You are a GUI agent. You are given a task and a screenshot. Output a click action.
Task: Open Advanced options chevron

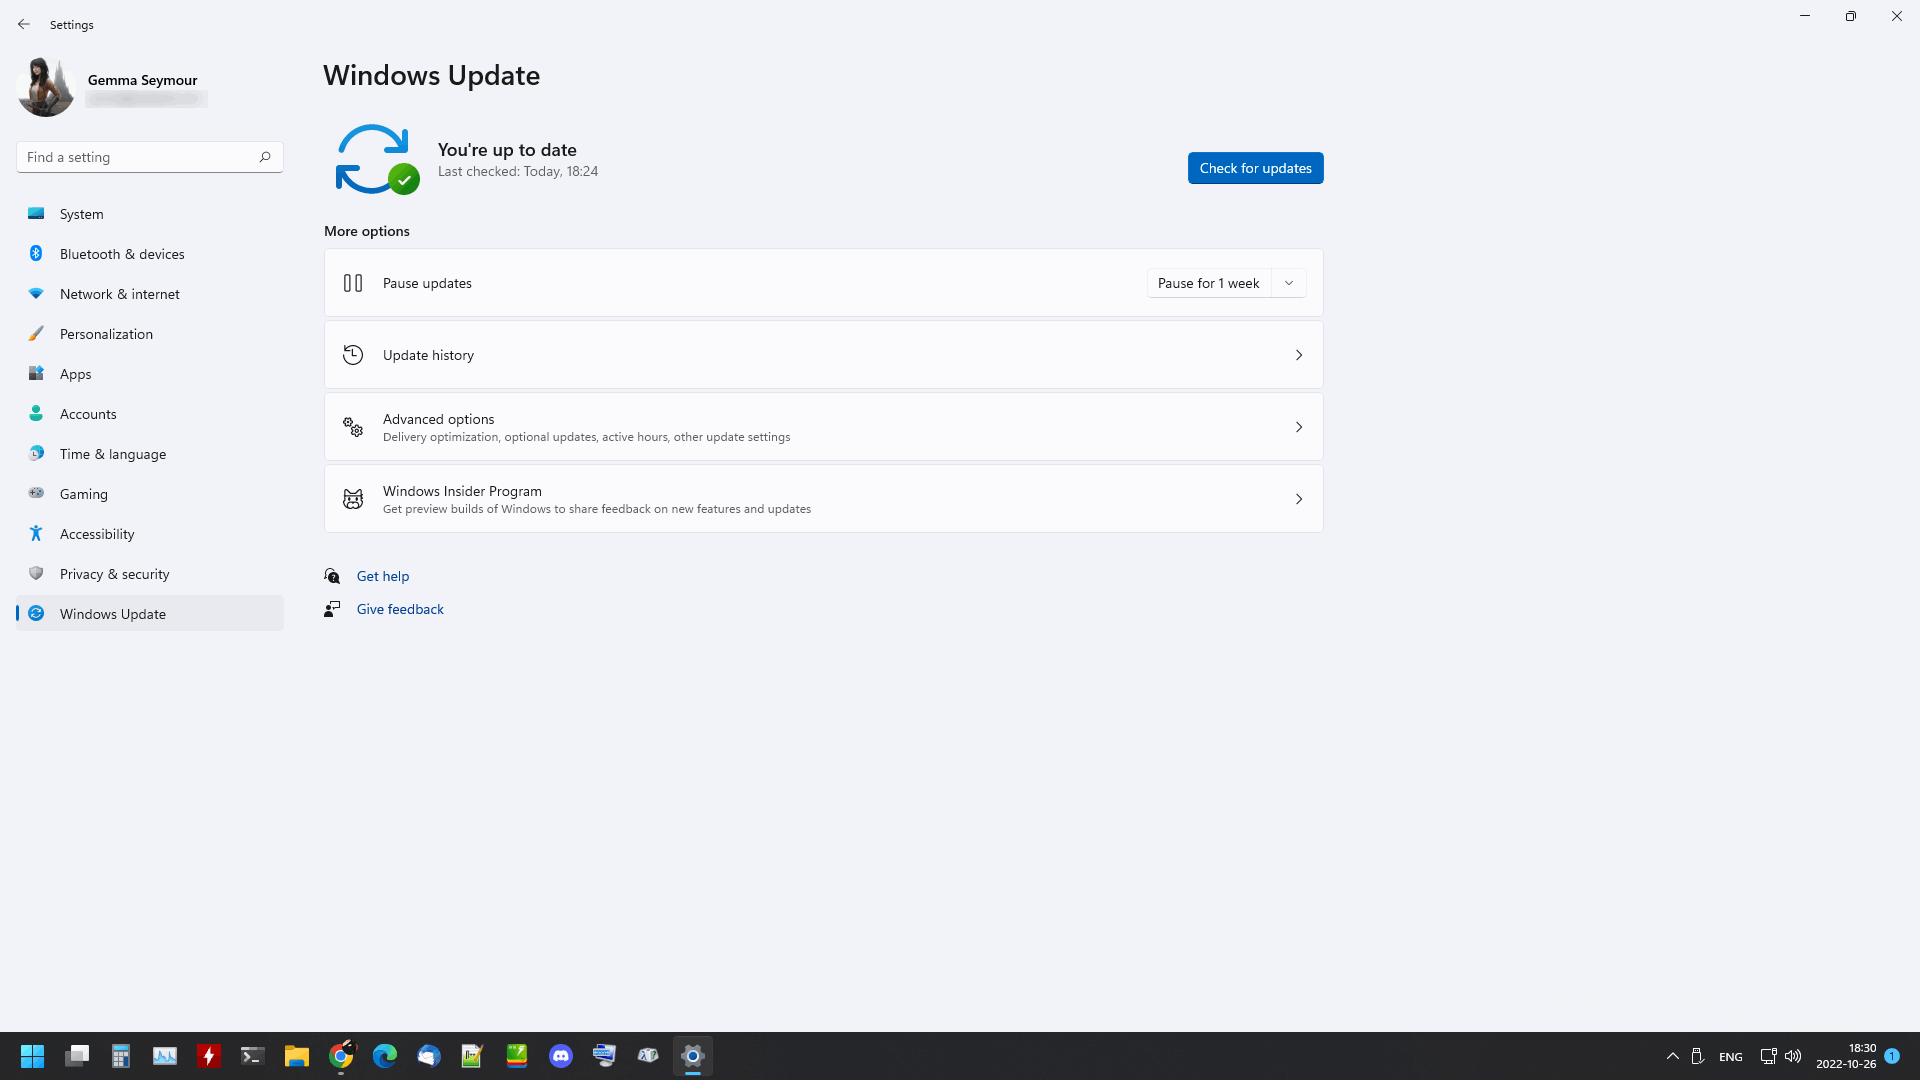click(x=1299, y=427)
